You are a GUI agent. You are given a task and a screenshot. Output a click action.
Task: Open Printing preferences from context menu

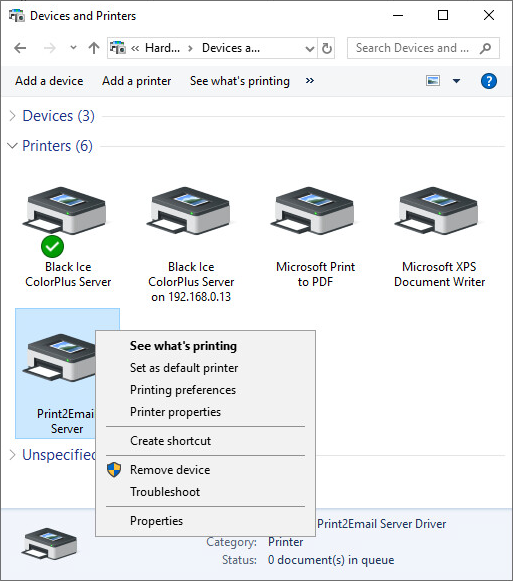coord(206,390)
